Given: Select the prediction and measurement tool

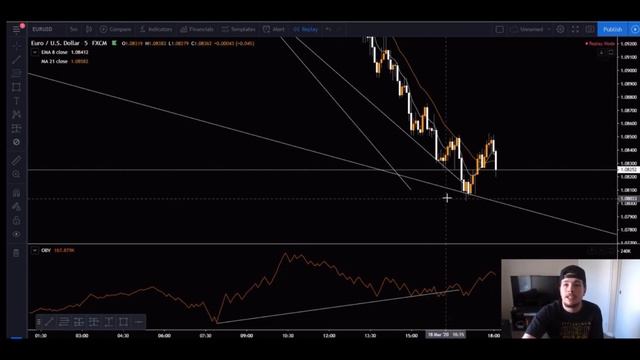Looking at the screenshot, I should point(16,128).
